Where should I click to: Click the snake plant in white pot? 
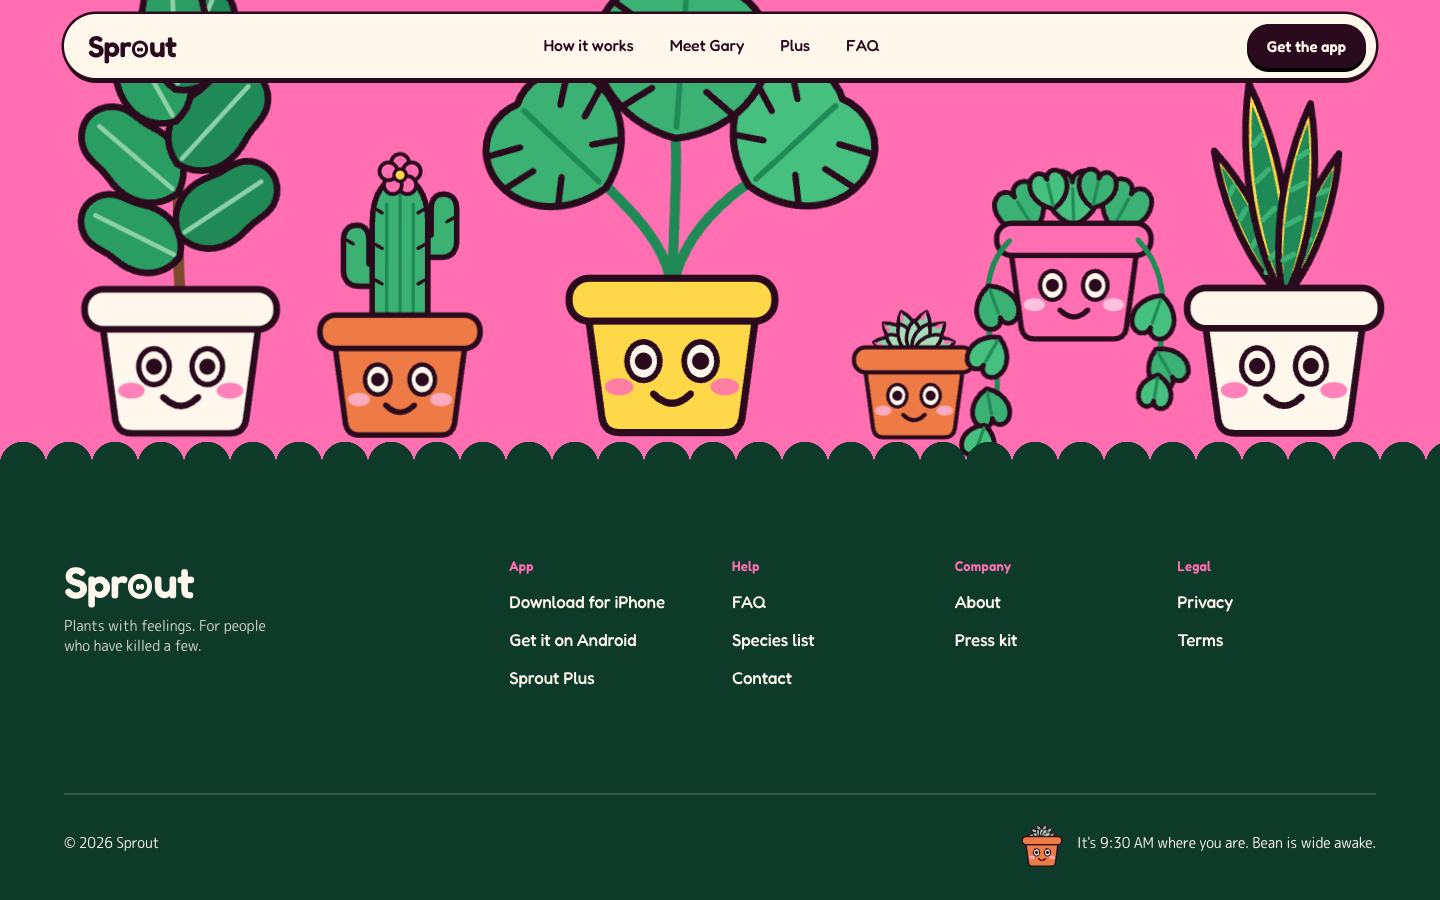[x=1283, y=260]
